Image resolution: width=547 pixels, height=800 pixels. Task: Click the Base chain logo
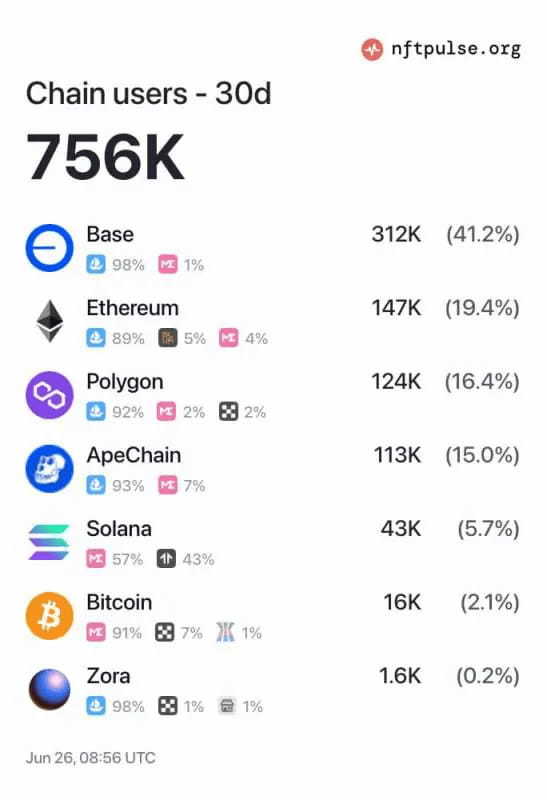[x=49, y=248]
